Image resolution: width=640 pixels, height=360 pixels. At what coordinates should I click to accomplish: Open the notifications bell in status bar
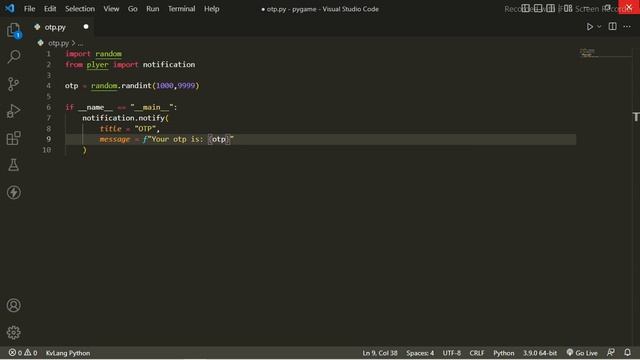[x=627, y=352]
